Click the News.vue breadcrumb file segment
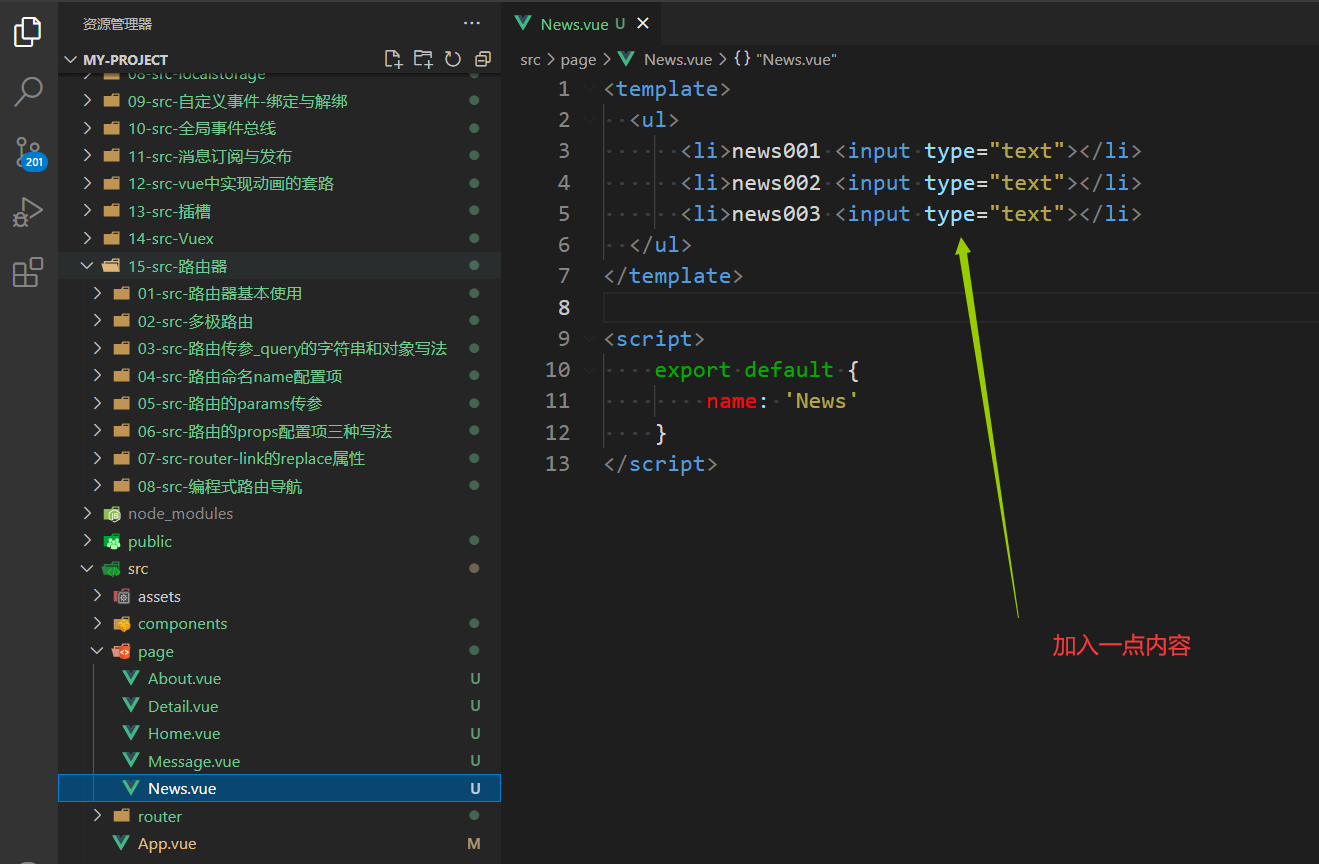 coord(666,59)
